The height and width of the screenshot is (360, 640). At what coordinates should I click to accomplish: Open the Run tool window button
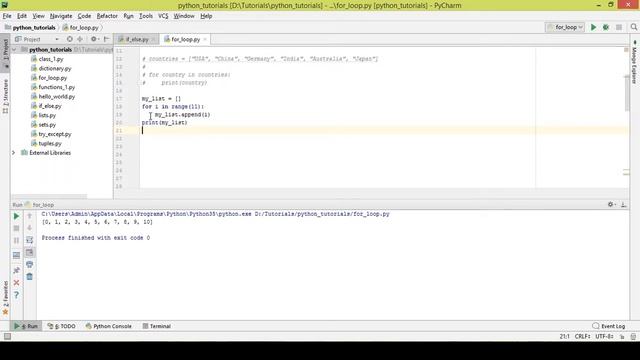[x=26, y=326]
